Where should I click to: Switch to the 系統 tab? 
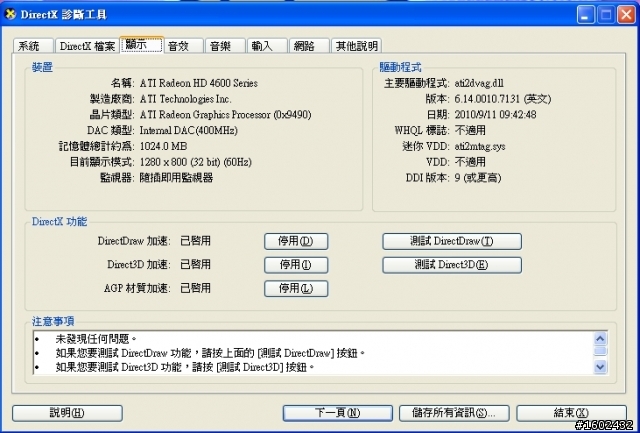point(33,46)
